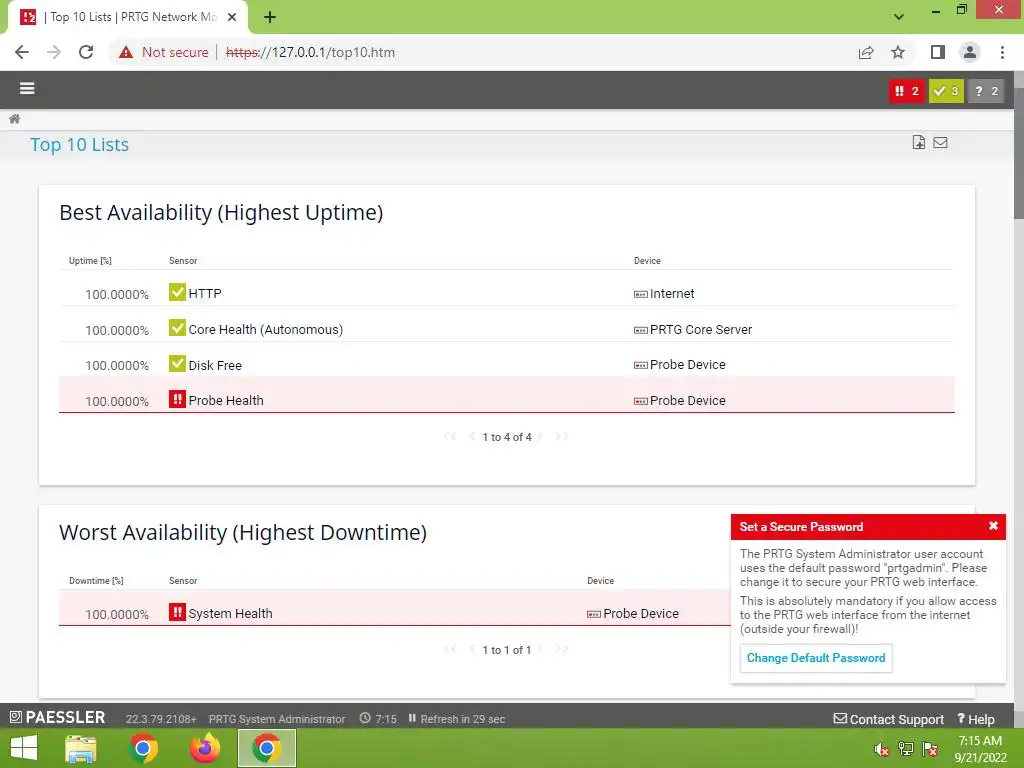Go to last page in Best Availability pager
1024x768 pixels.
(562, 436)
